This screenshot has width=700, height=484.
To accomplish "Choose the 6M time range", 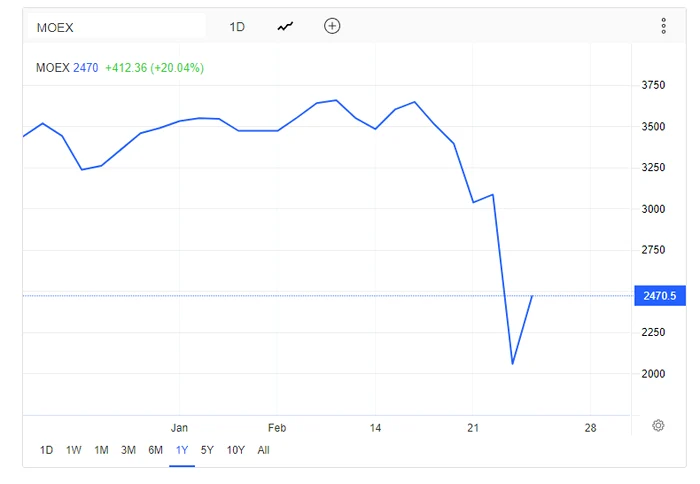I will 156,450.
